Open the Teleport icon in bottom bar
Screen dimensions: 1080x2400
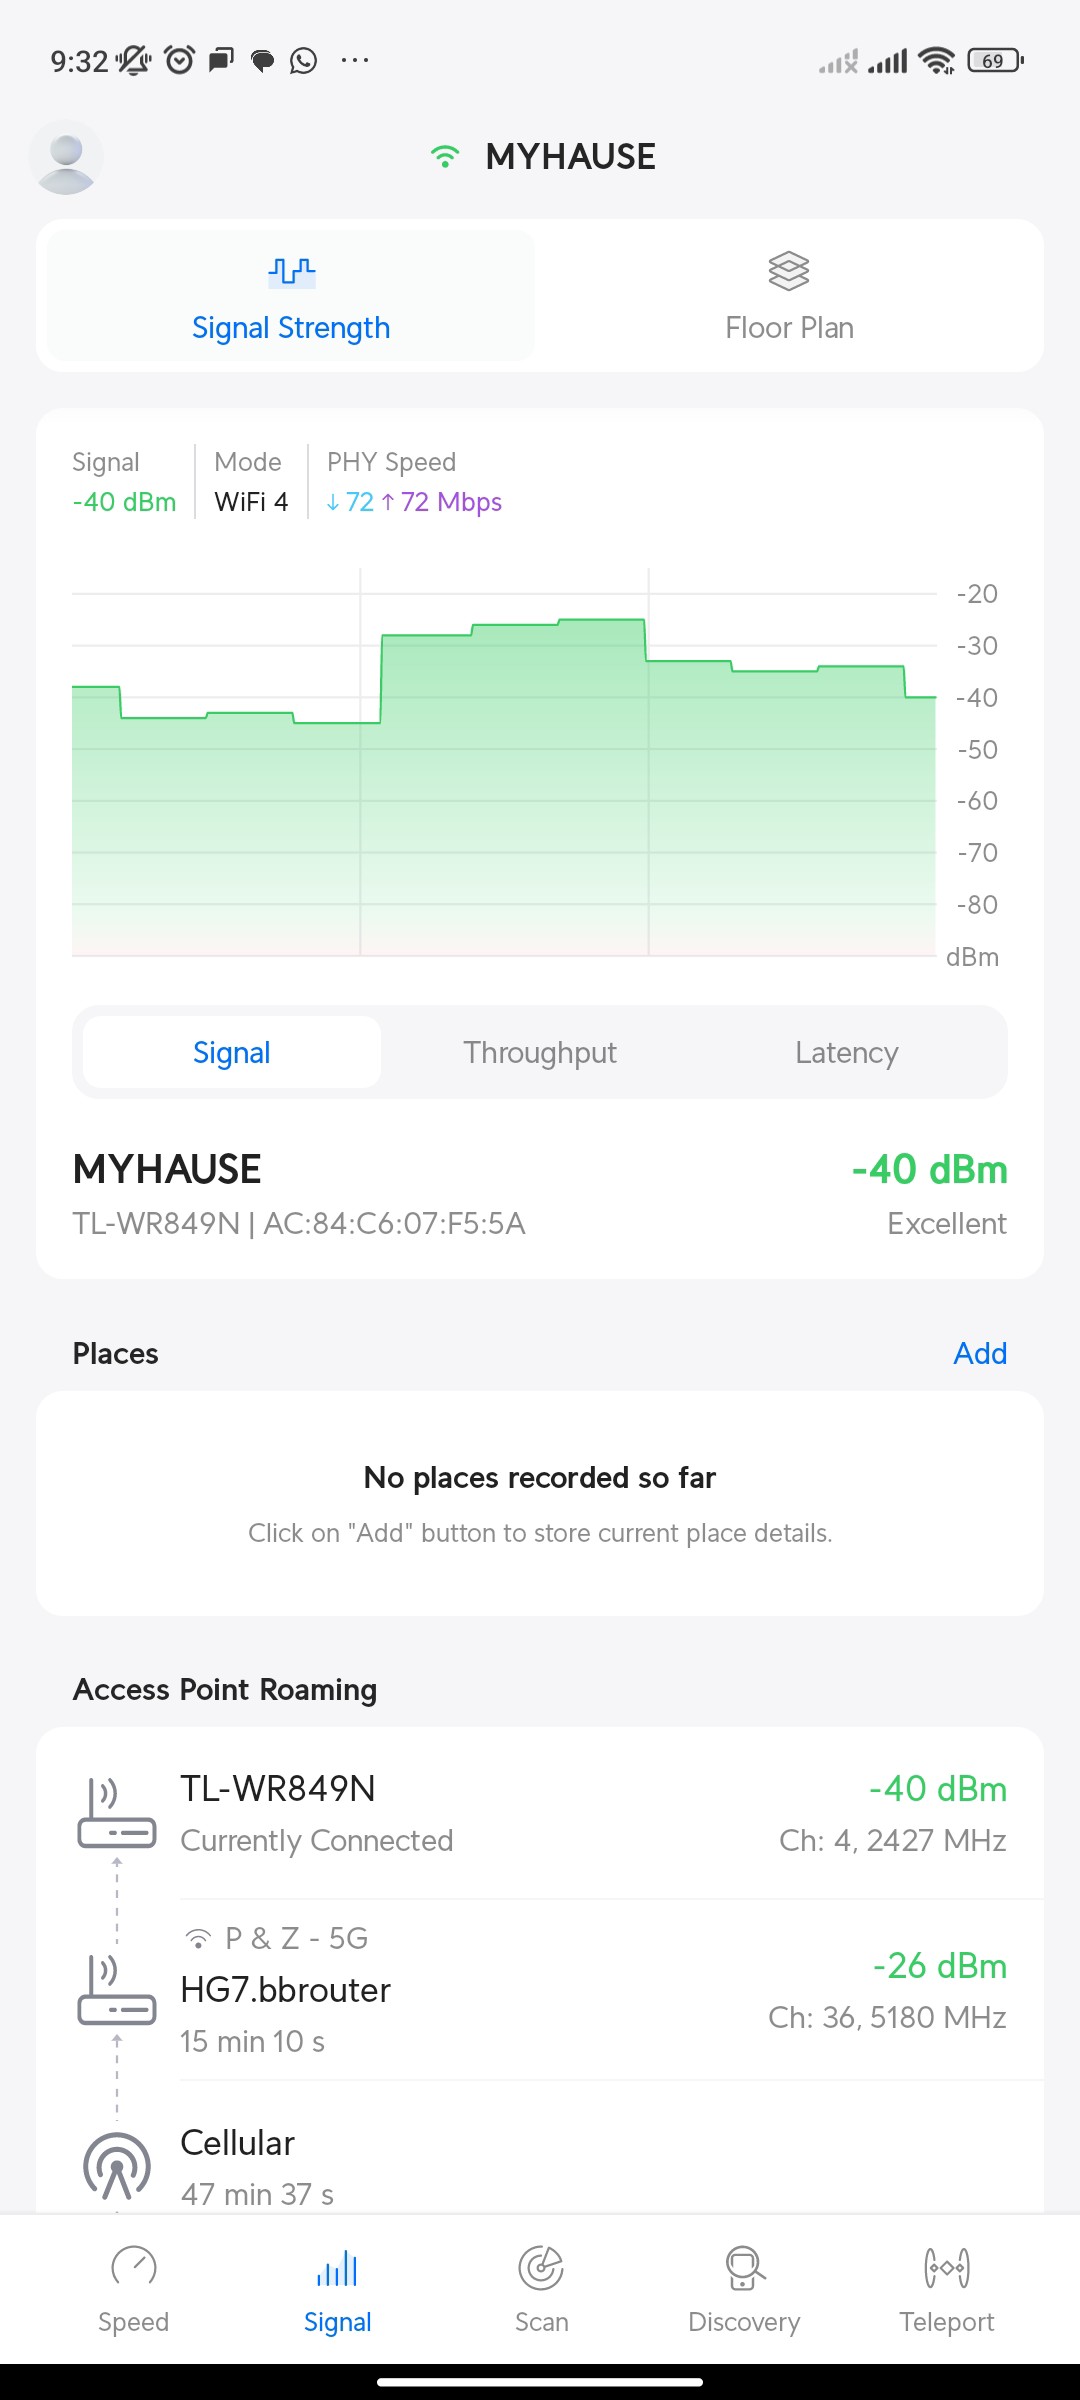(x=946, y=2267)
